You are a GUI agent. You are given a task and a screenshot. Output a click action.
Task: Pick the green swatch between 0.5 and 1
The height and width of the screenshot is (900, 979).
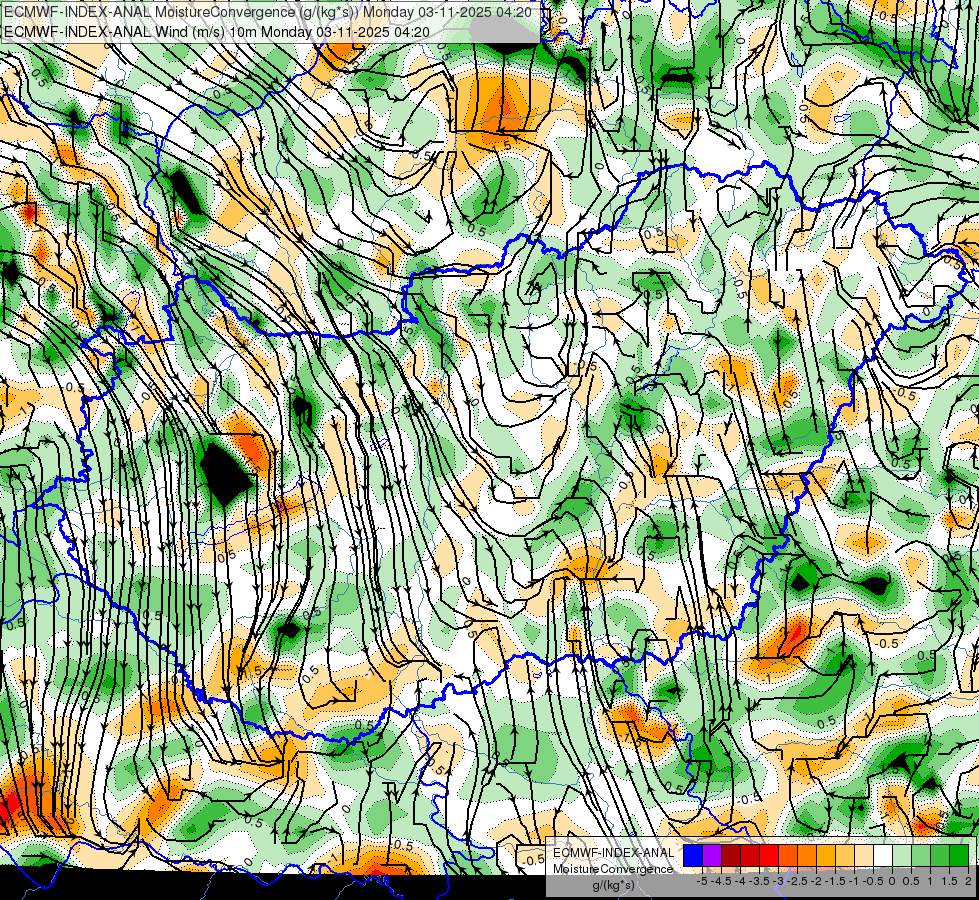click(921, 856)
